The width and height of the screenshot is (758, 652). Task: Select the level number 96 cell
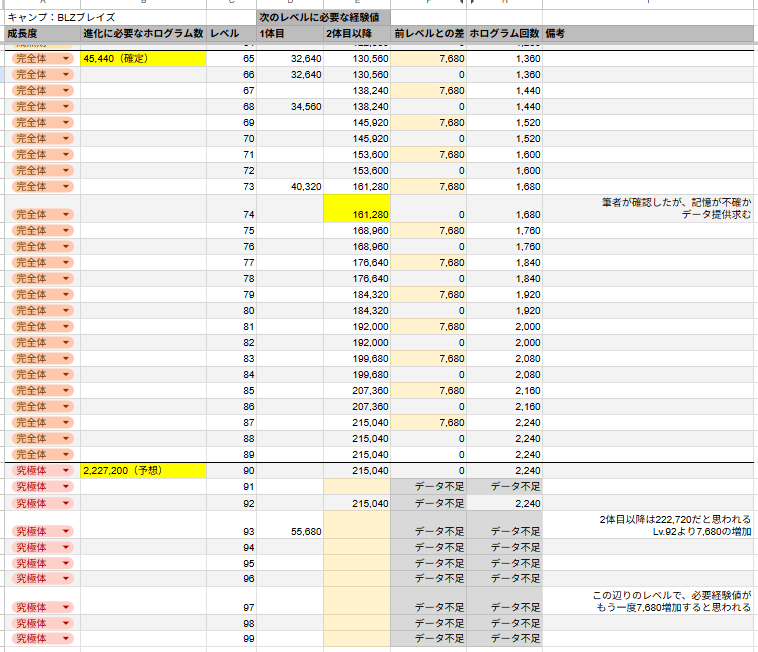tap(232, 579)
